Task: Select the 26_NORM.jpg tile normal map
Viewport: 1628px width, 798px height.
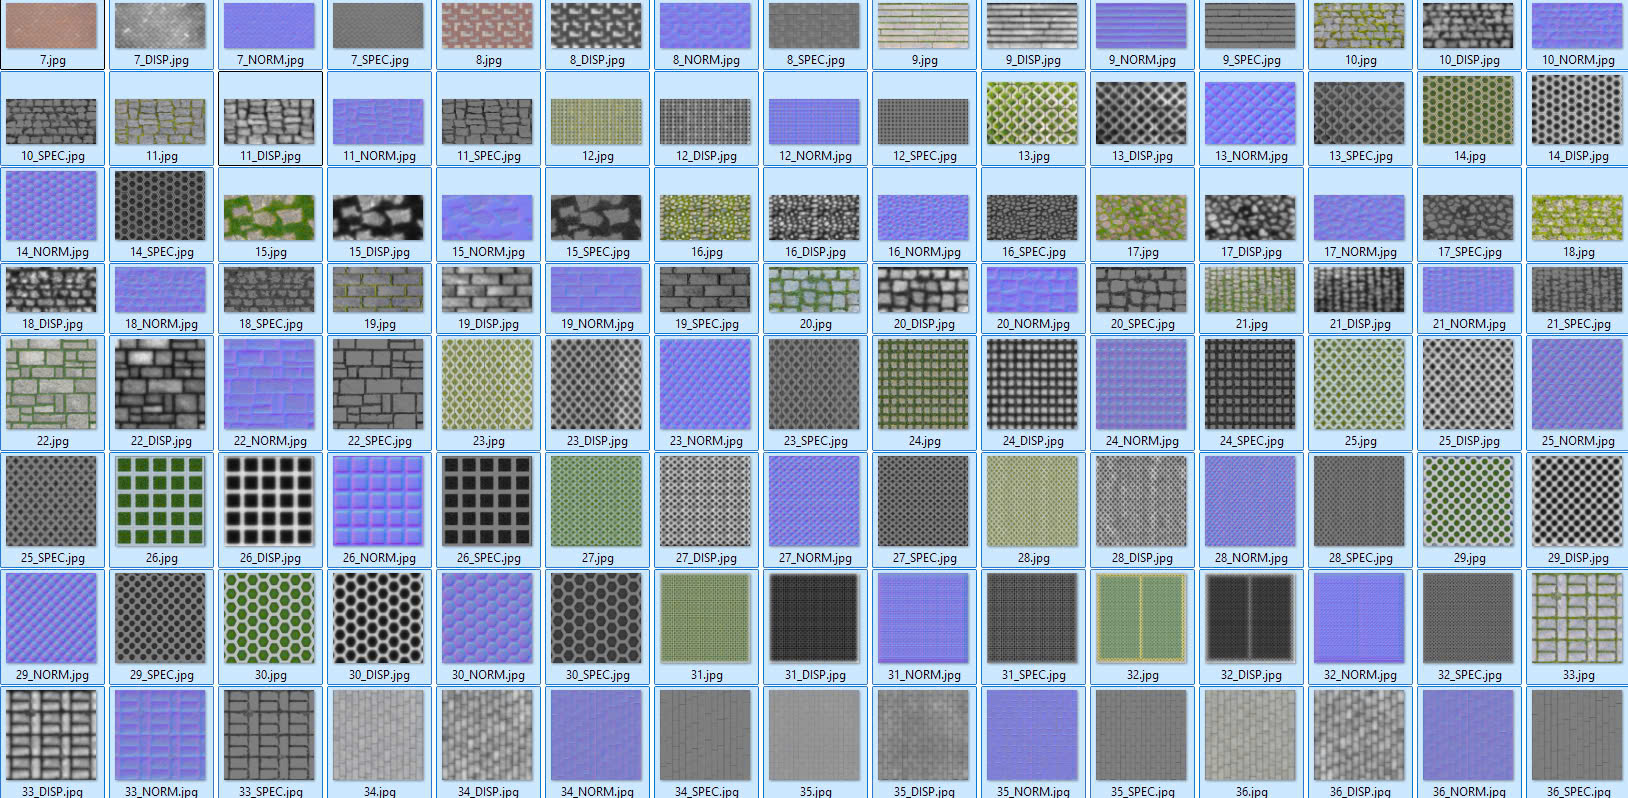Action: [379, 501]
